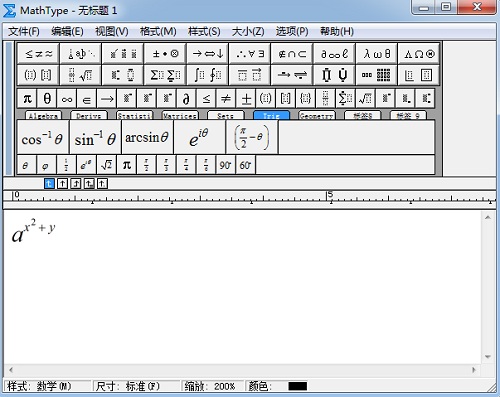Switch to the Matrices tab
The image size is (500, 397).
pyautogui.click(x=180, y=116)
